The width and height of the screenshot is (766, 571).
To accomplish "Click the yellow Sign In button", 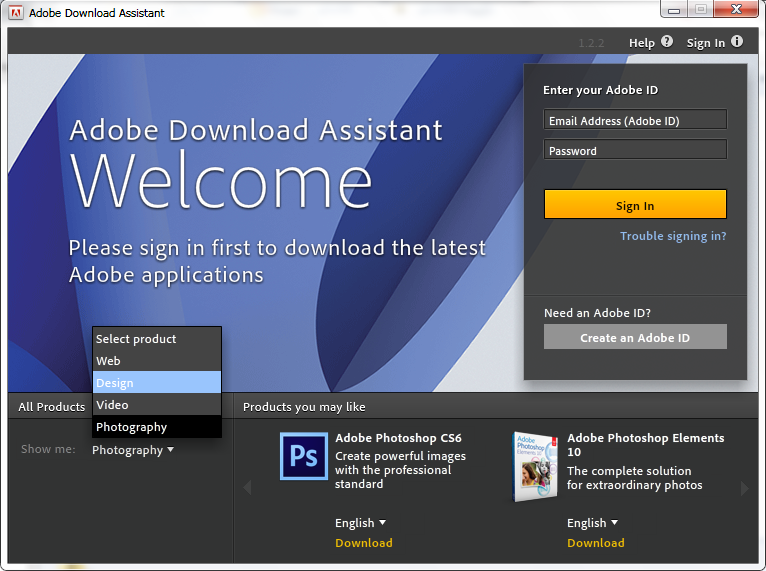I will point(635,204).
